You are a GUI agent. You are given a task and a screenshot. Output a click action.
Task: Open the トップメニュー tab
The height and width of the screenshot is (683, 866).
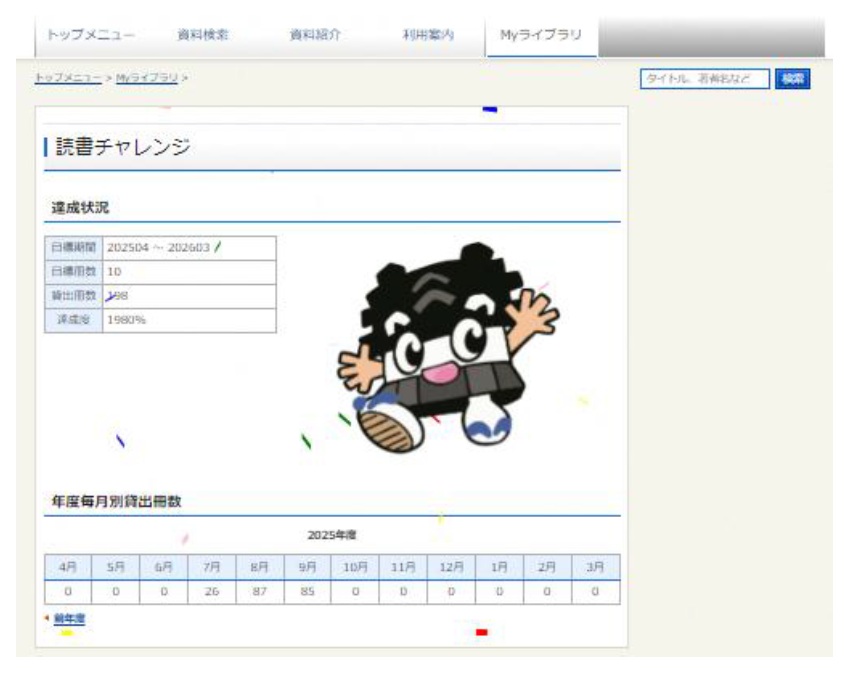coord(92,34)
